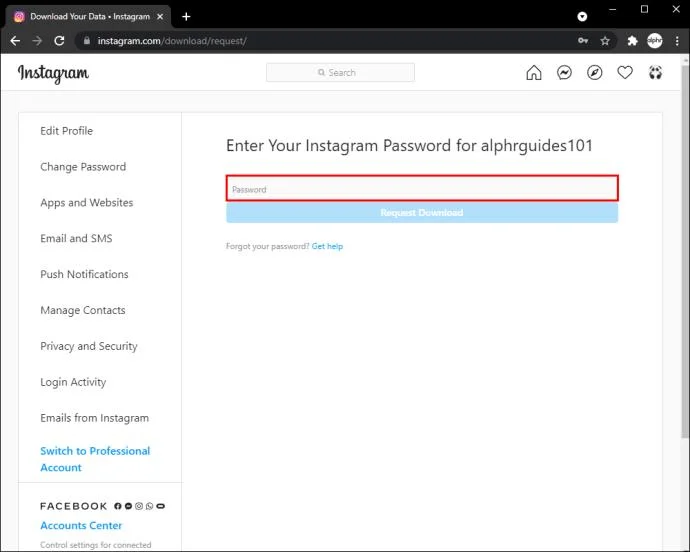Open Change Password settings

tap(83, 167)
